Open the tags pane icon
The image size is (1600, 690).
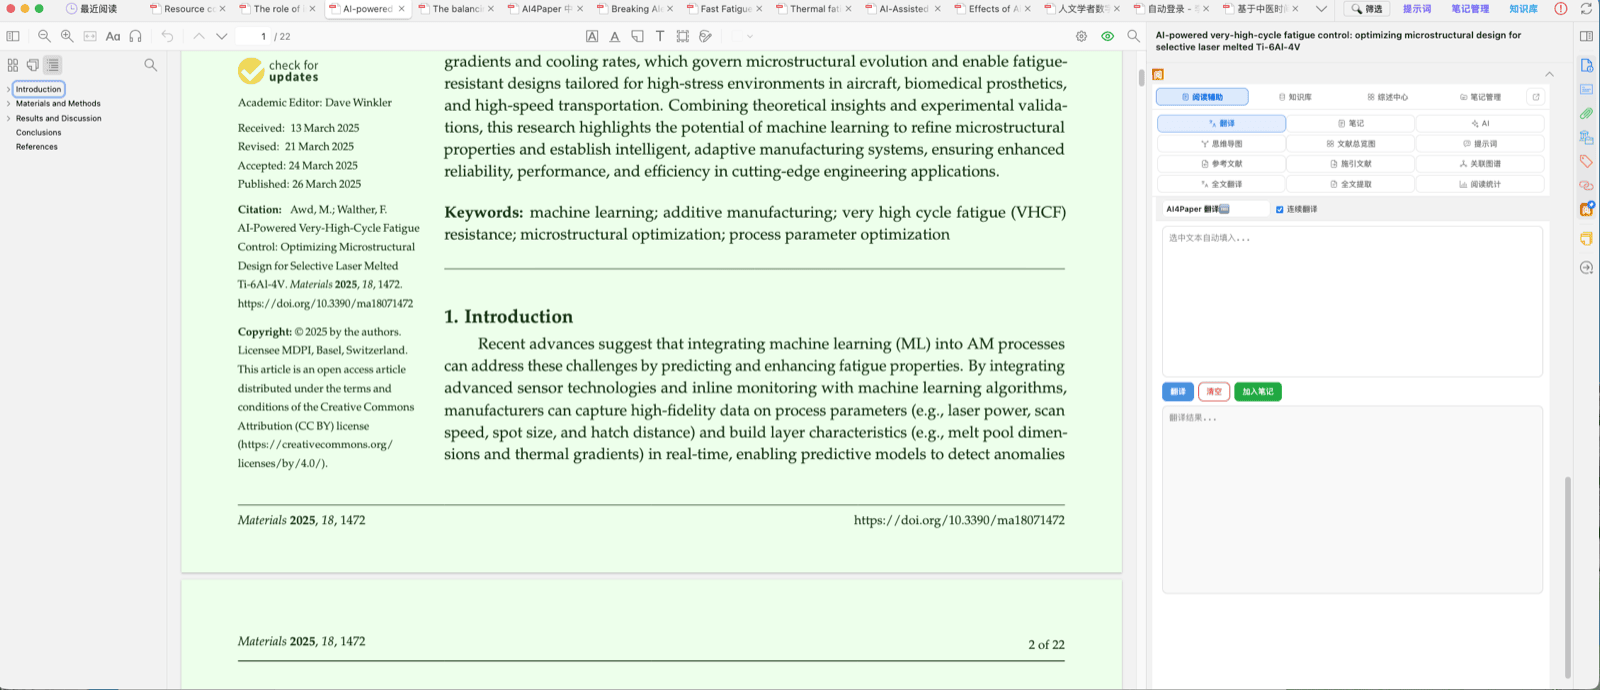1586,161
